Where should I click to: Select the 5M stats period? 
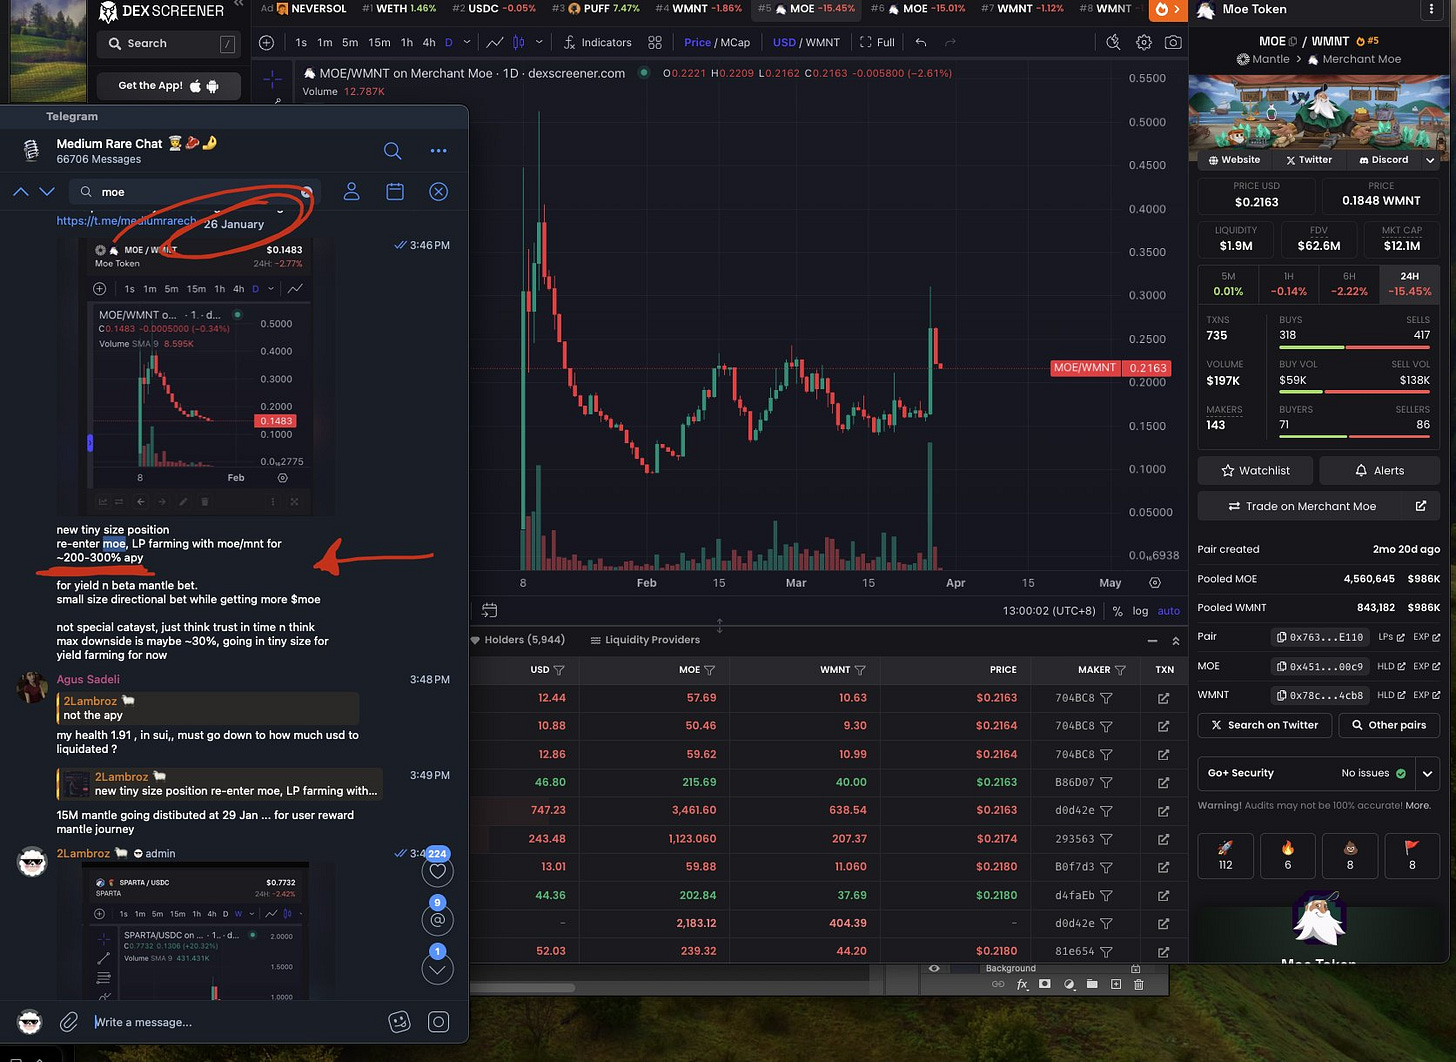(x=1228, y=284)
